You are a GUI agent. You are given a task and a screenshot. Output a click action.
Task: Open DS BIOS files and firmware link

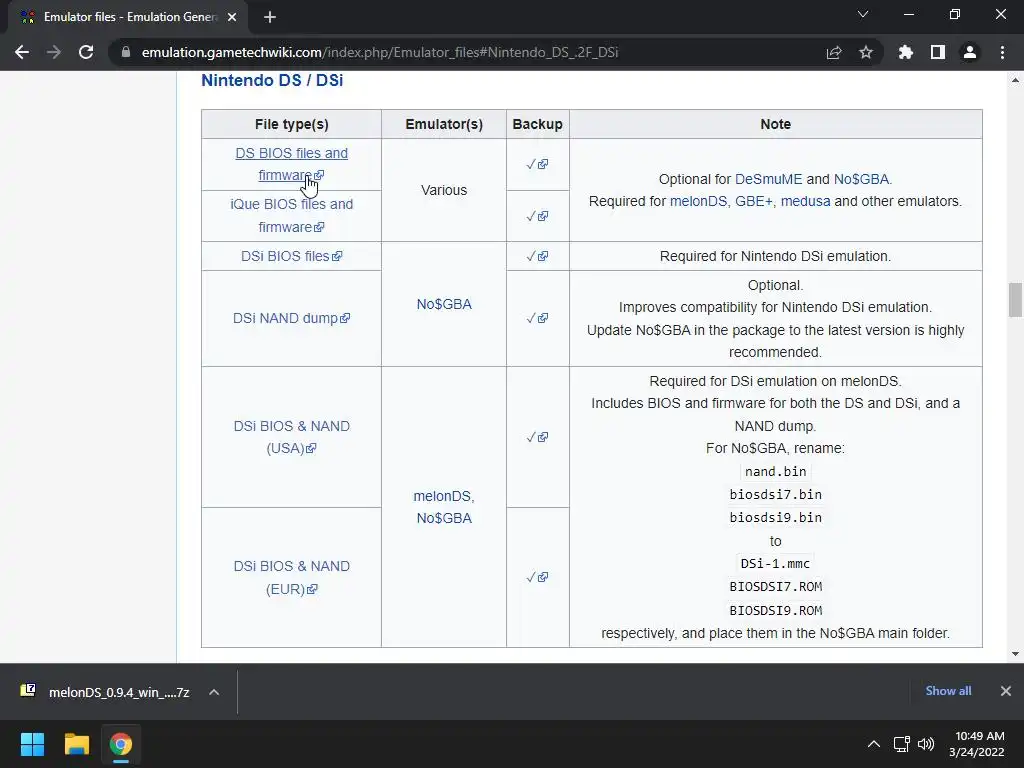291,164
